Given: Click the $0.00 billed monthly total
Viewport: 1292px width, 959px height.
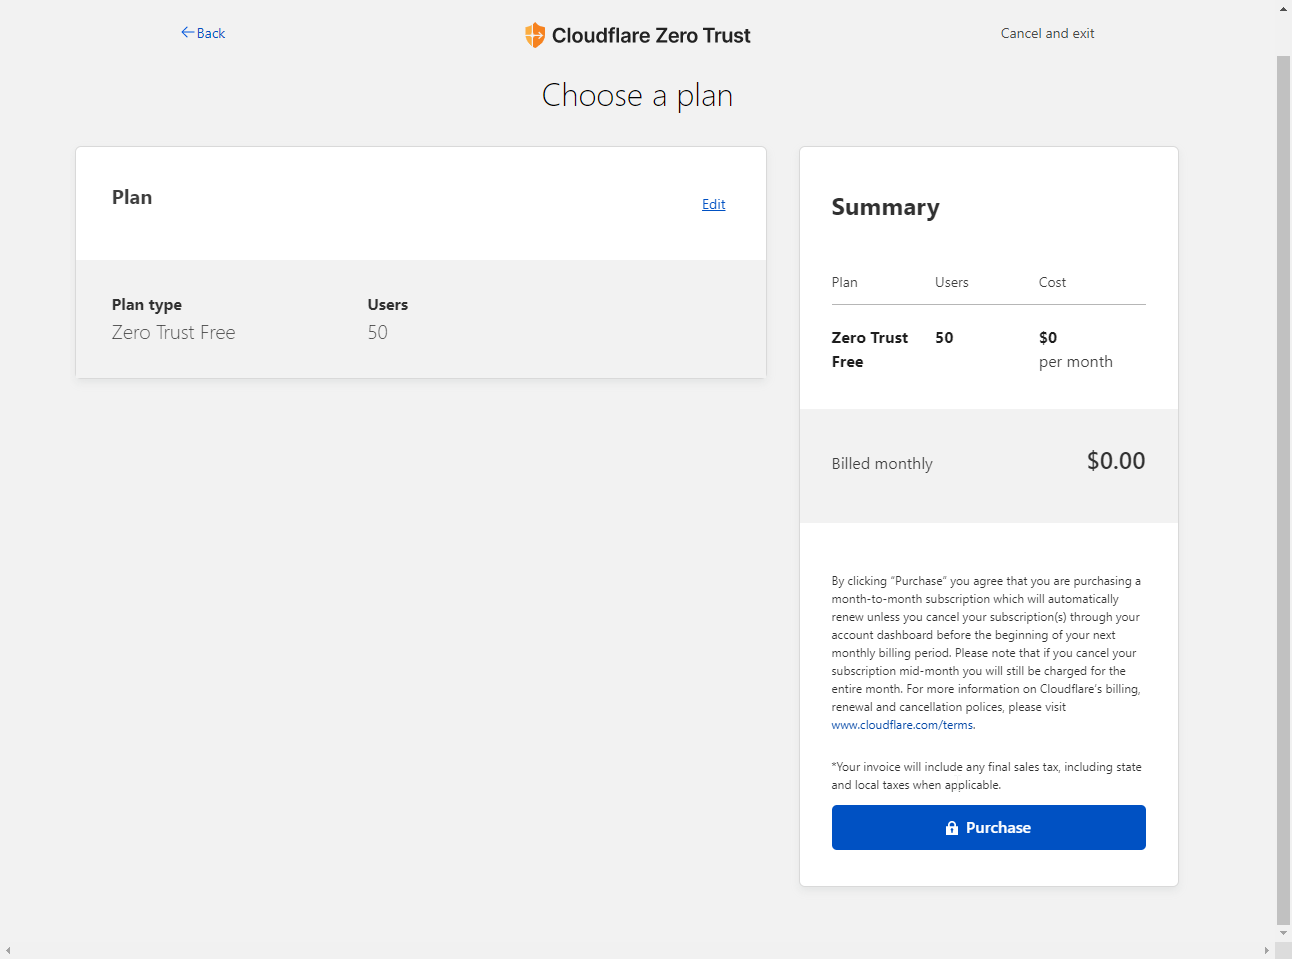Looking at the screenshot, I should tap(1115, 461).
